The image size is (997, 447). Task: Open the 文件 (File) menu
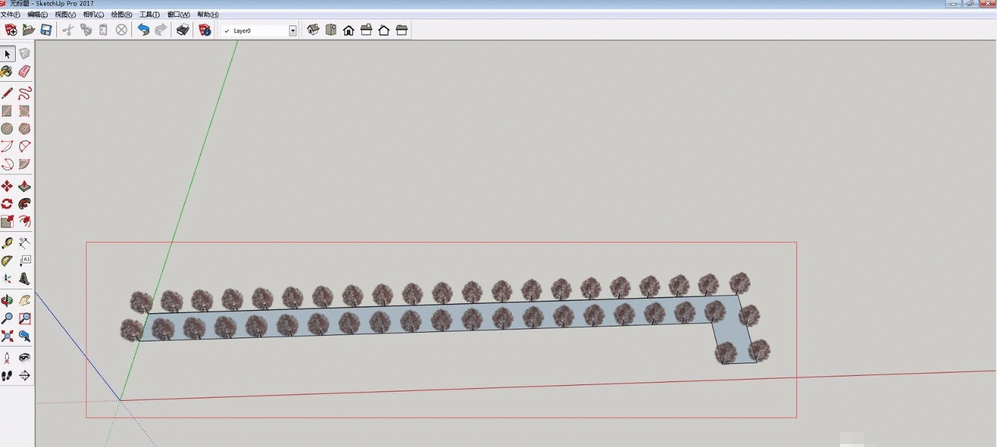(10, 15)
